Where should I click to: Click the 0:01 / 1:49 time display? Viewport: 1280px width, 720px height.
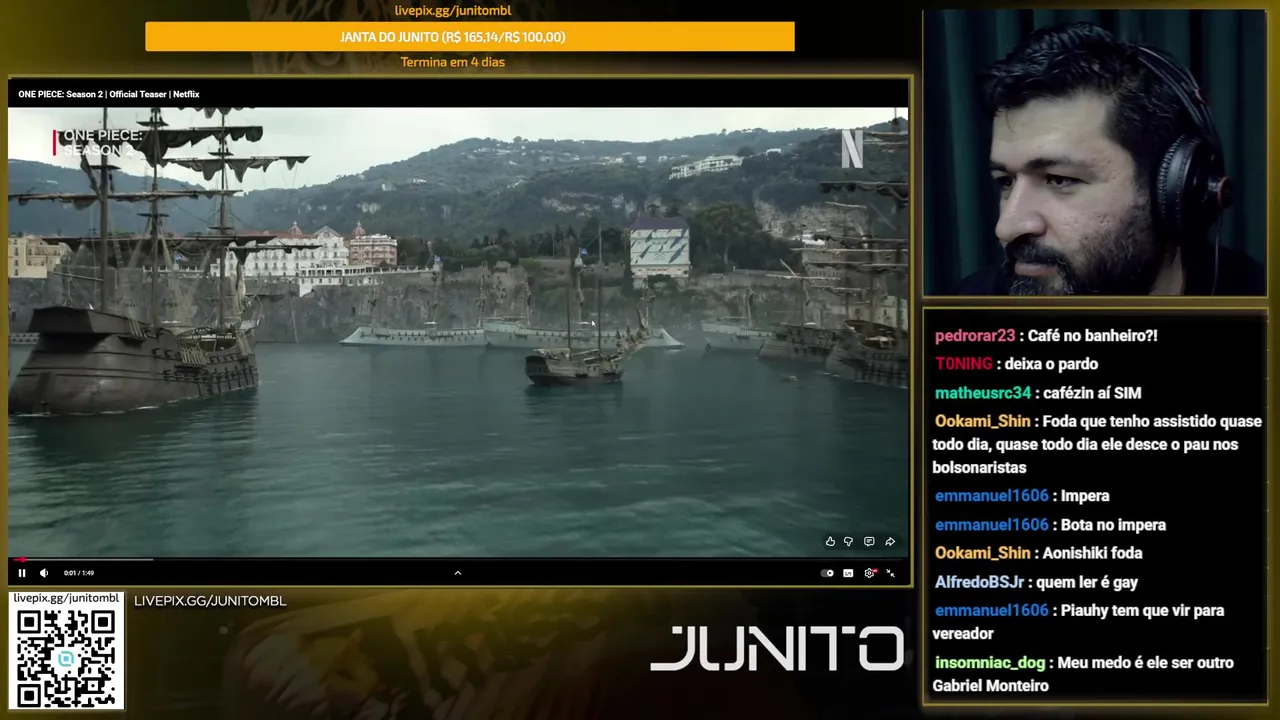[x=79, y=573]
